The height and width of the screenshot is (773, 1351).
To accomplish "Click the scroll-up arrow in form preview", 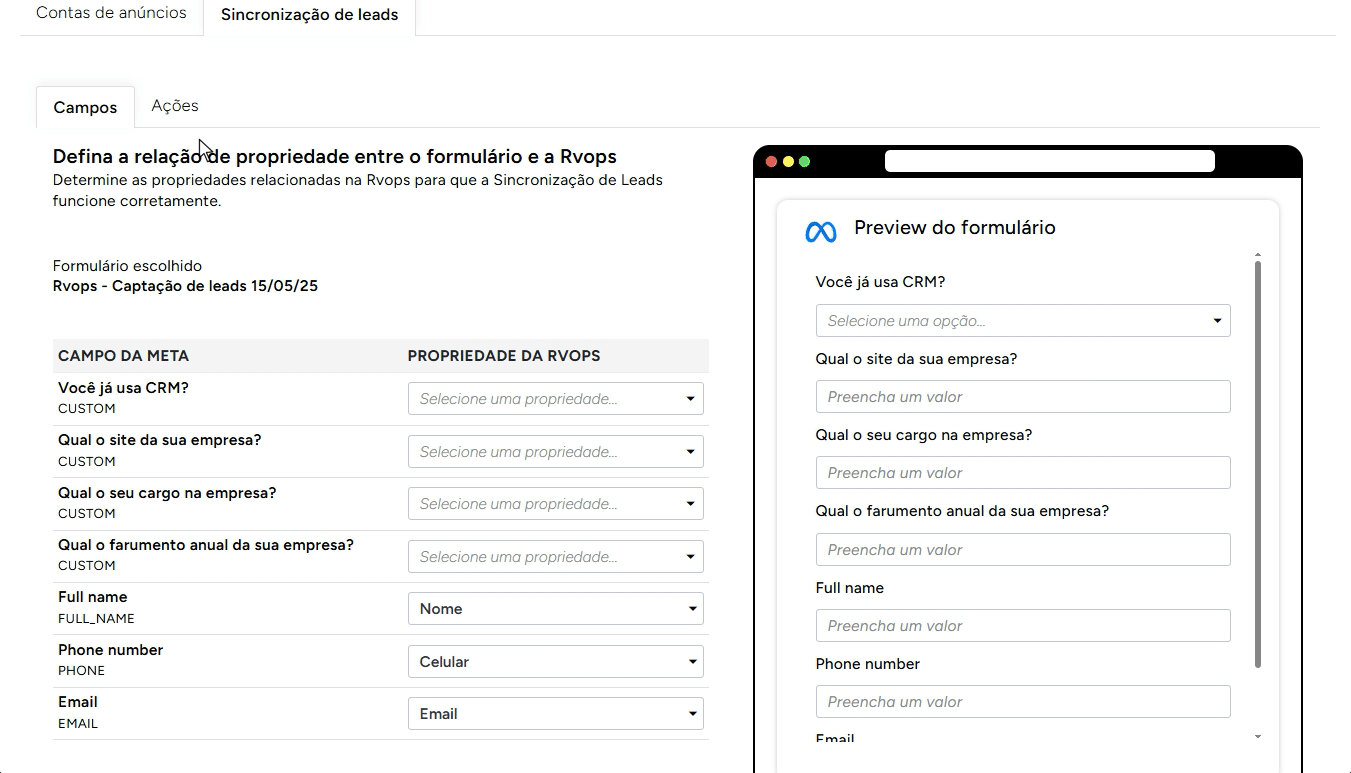I will (1257, 255).
